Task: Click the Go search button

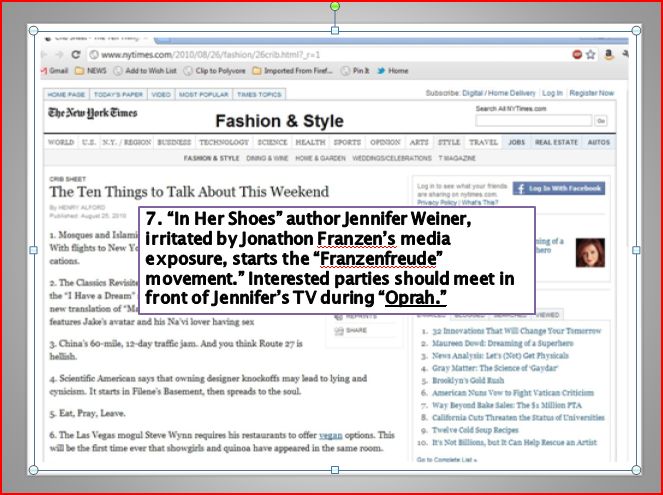Action: click(600, 121)
